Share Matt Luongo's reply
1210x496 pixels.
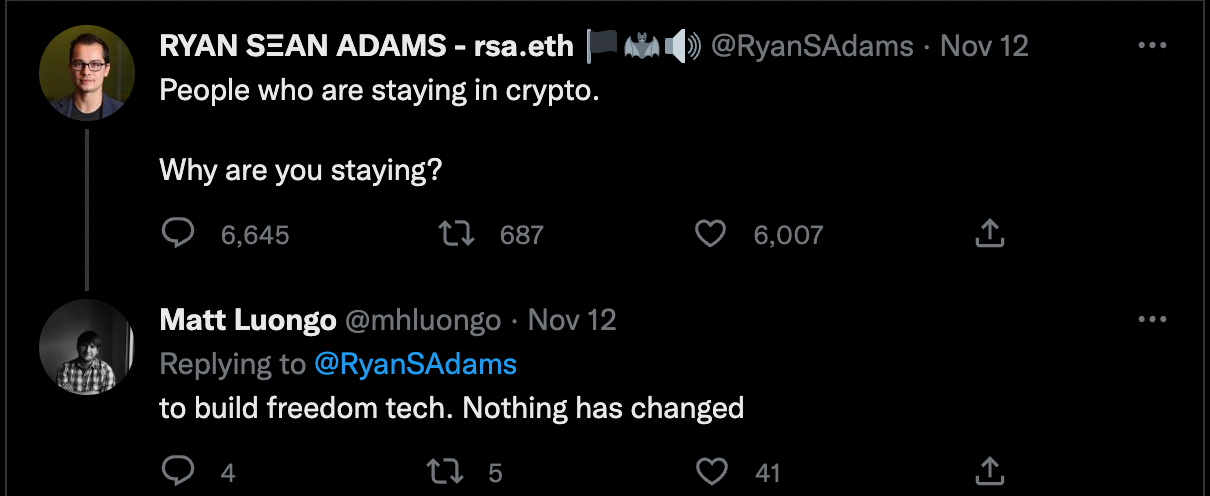988,470
